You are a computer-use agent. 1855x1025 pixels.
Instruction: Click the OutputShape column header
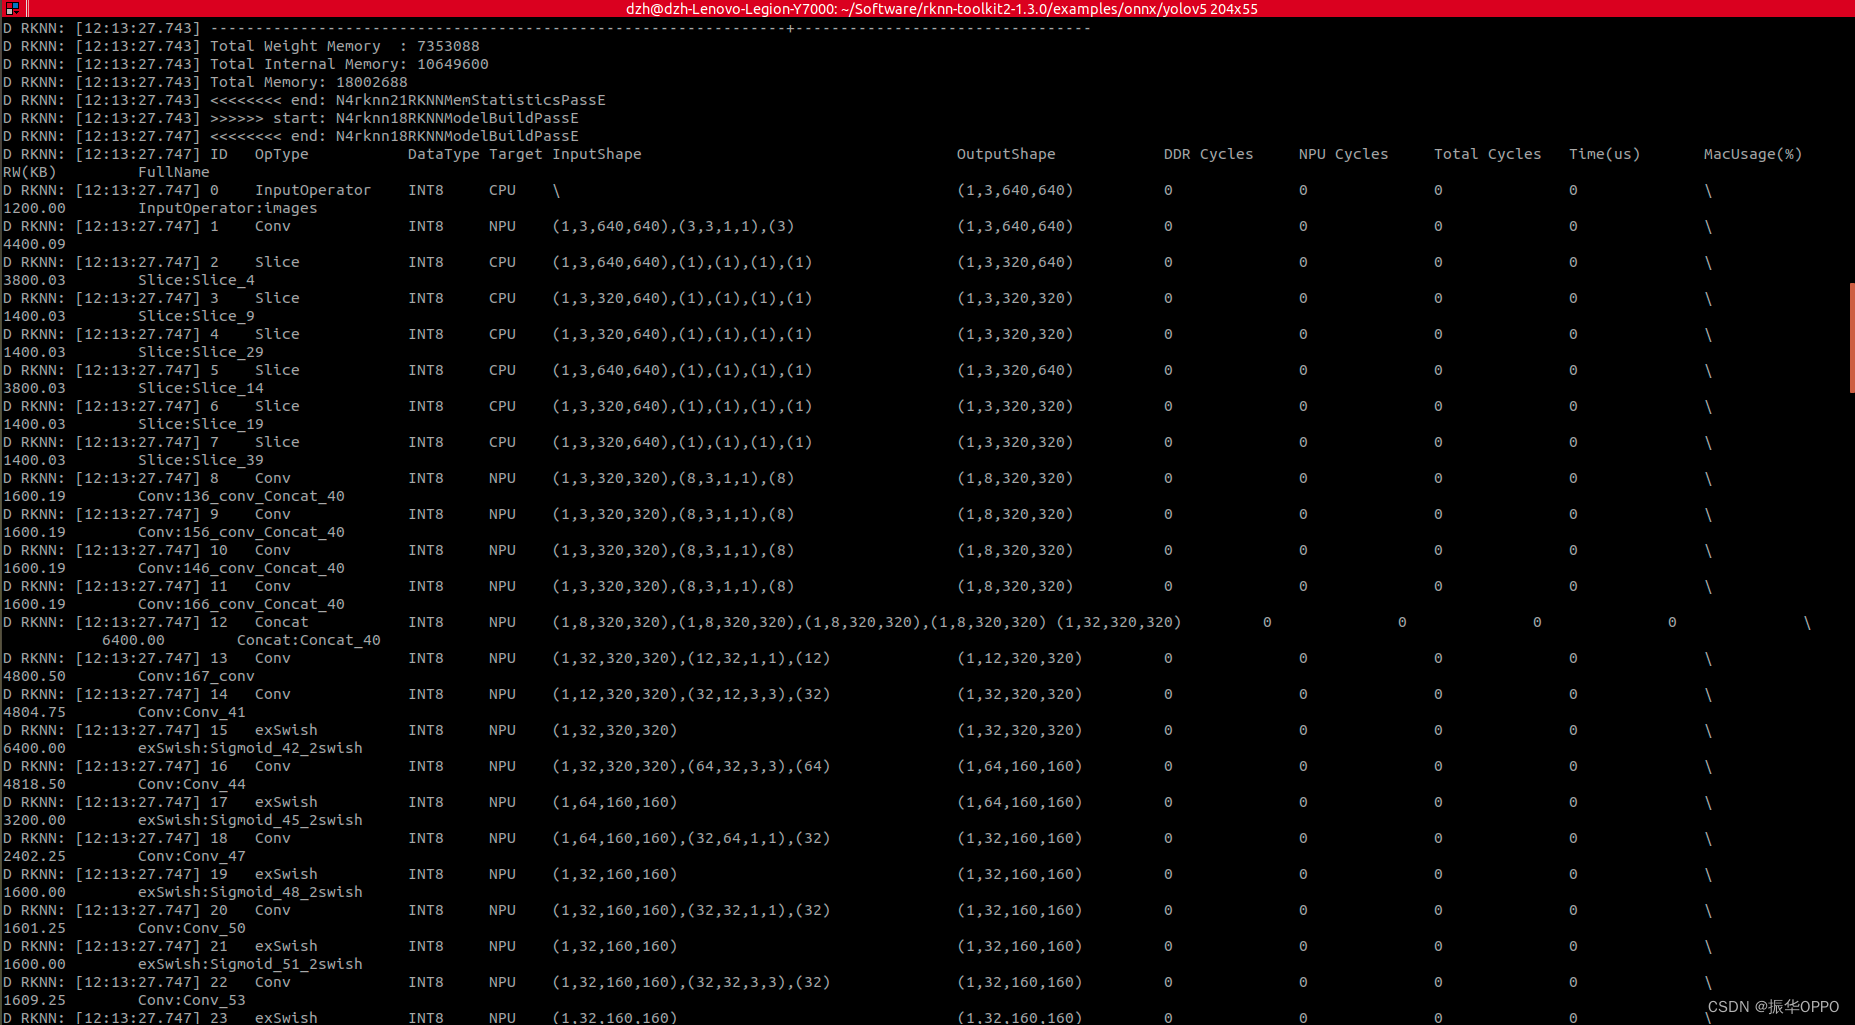[1005, 154]
